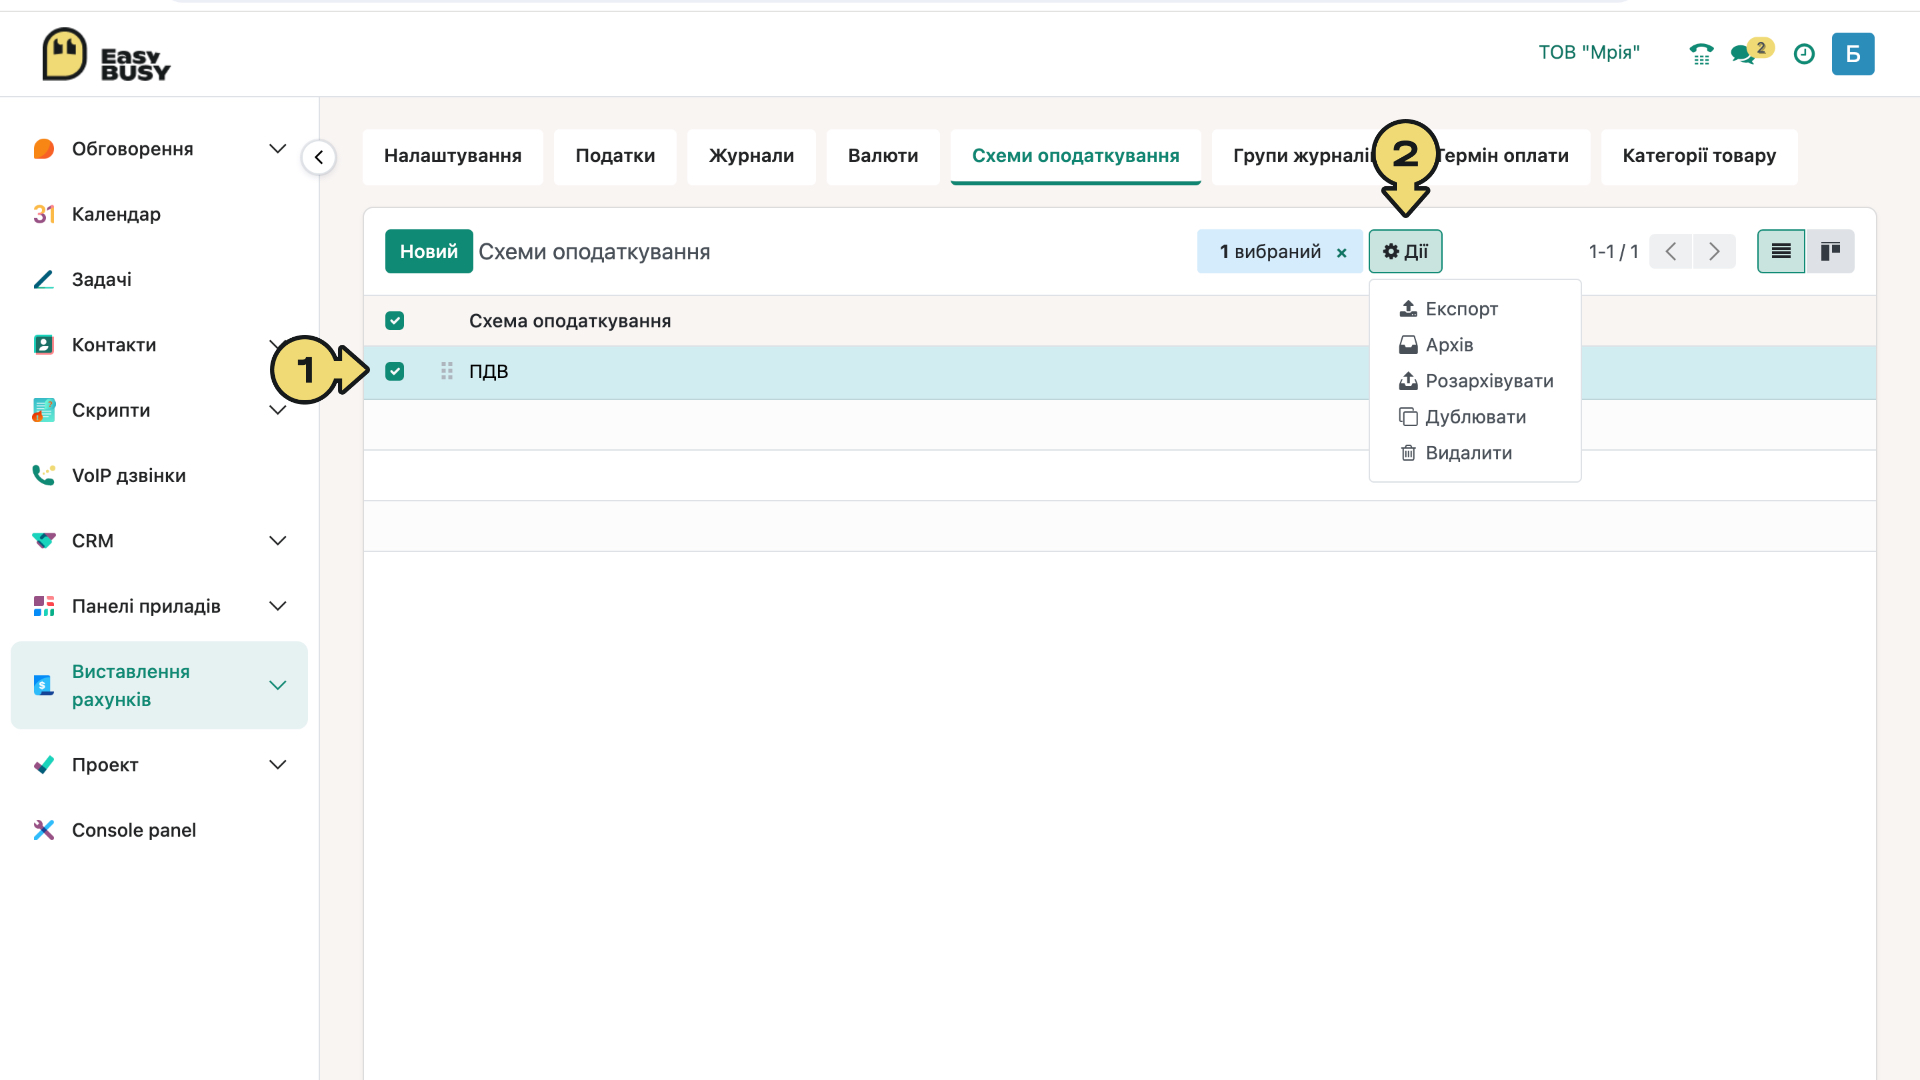Select the Схеми оподаткування tab
Screen dimensions: 1920x1080
(x=1076, y=156)
